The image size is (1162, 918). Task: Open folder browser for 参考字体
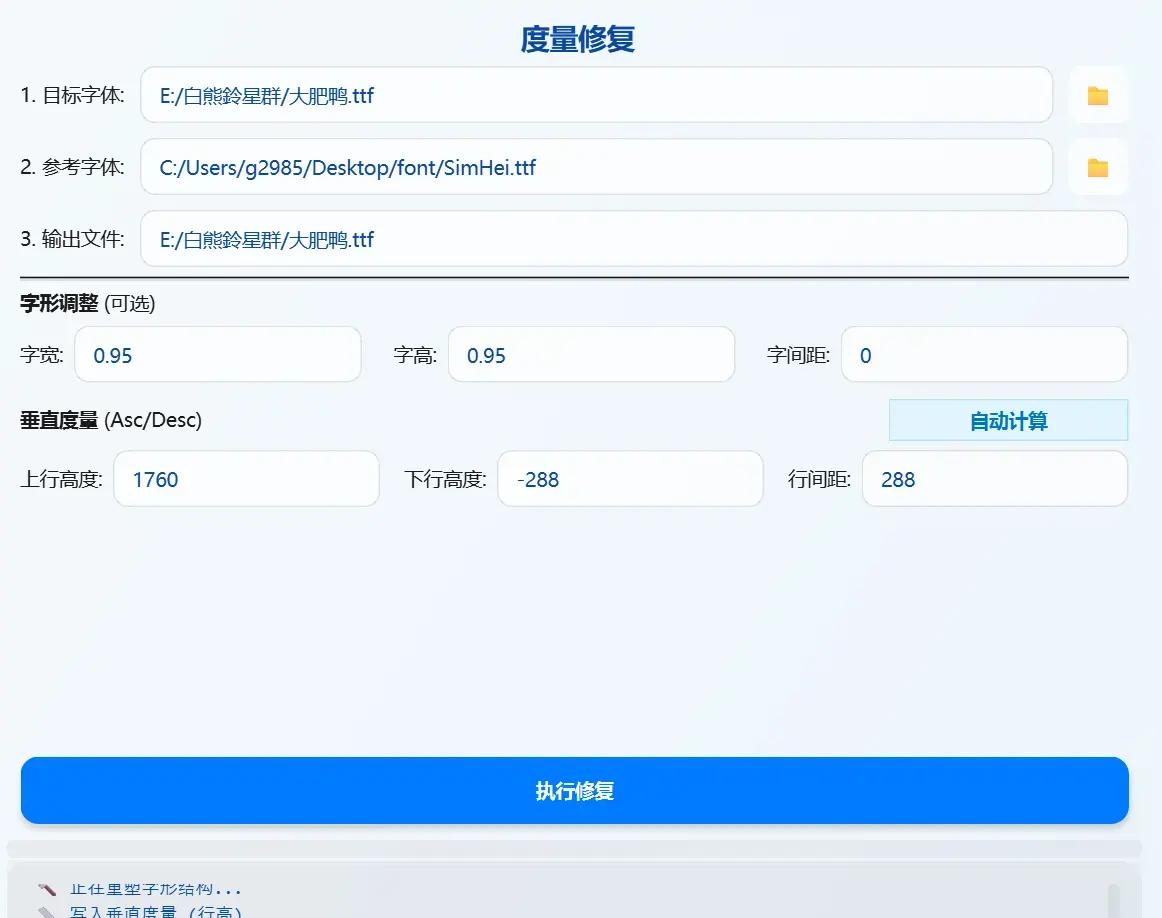pyautogui.click(x=1098, y=167)
